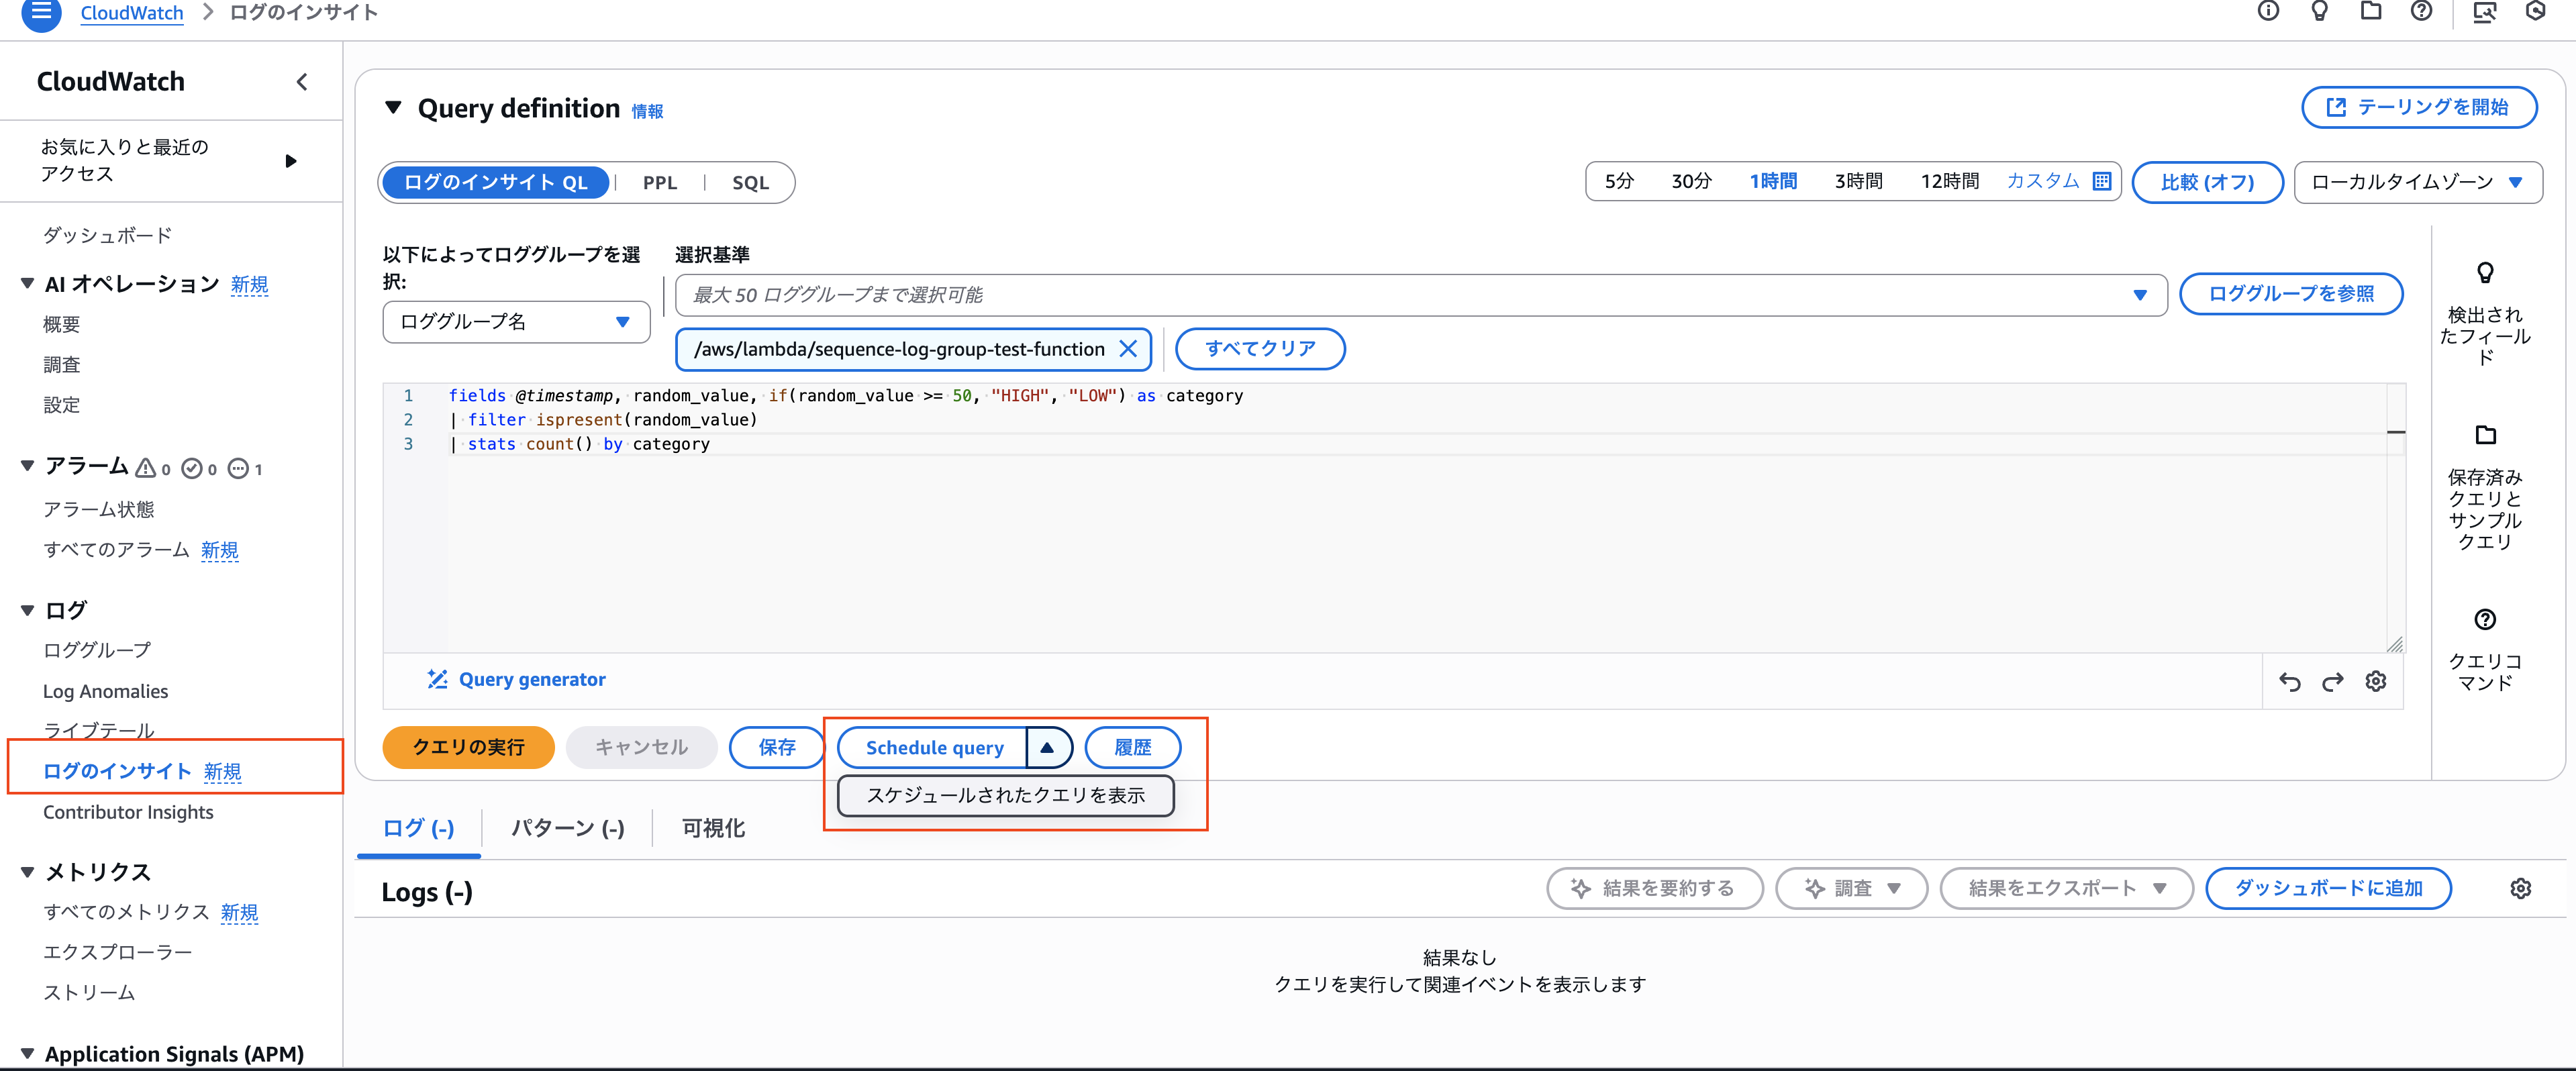
Task: Launch the Query generator
Action: pyautogui.click(x=516, y=679)
